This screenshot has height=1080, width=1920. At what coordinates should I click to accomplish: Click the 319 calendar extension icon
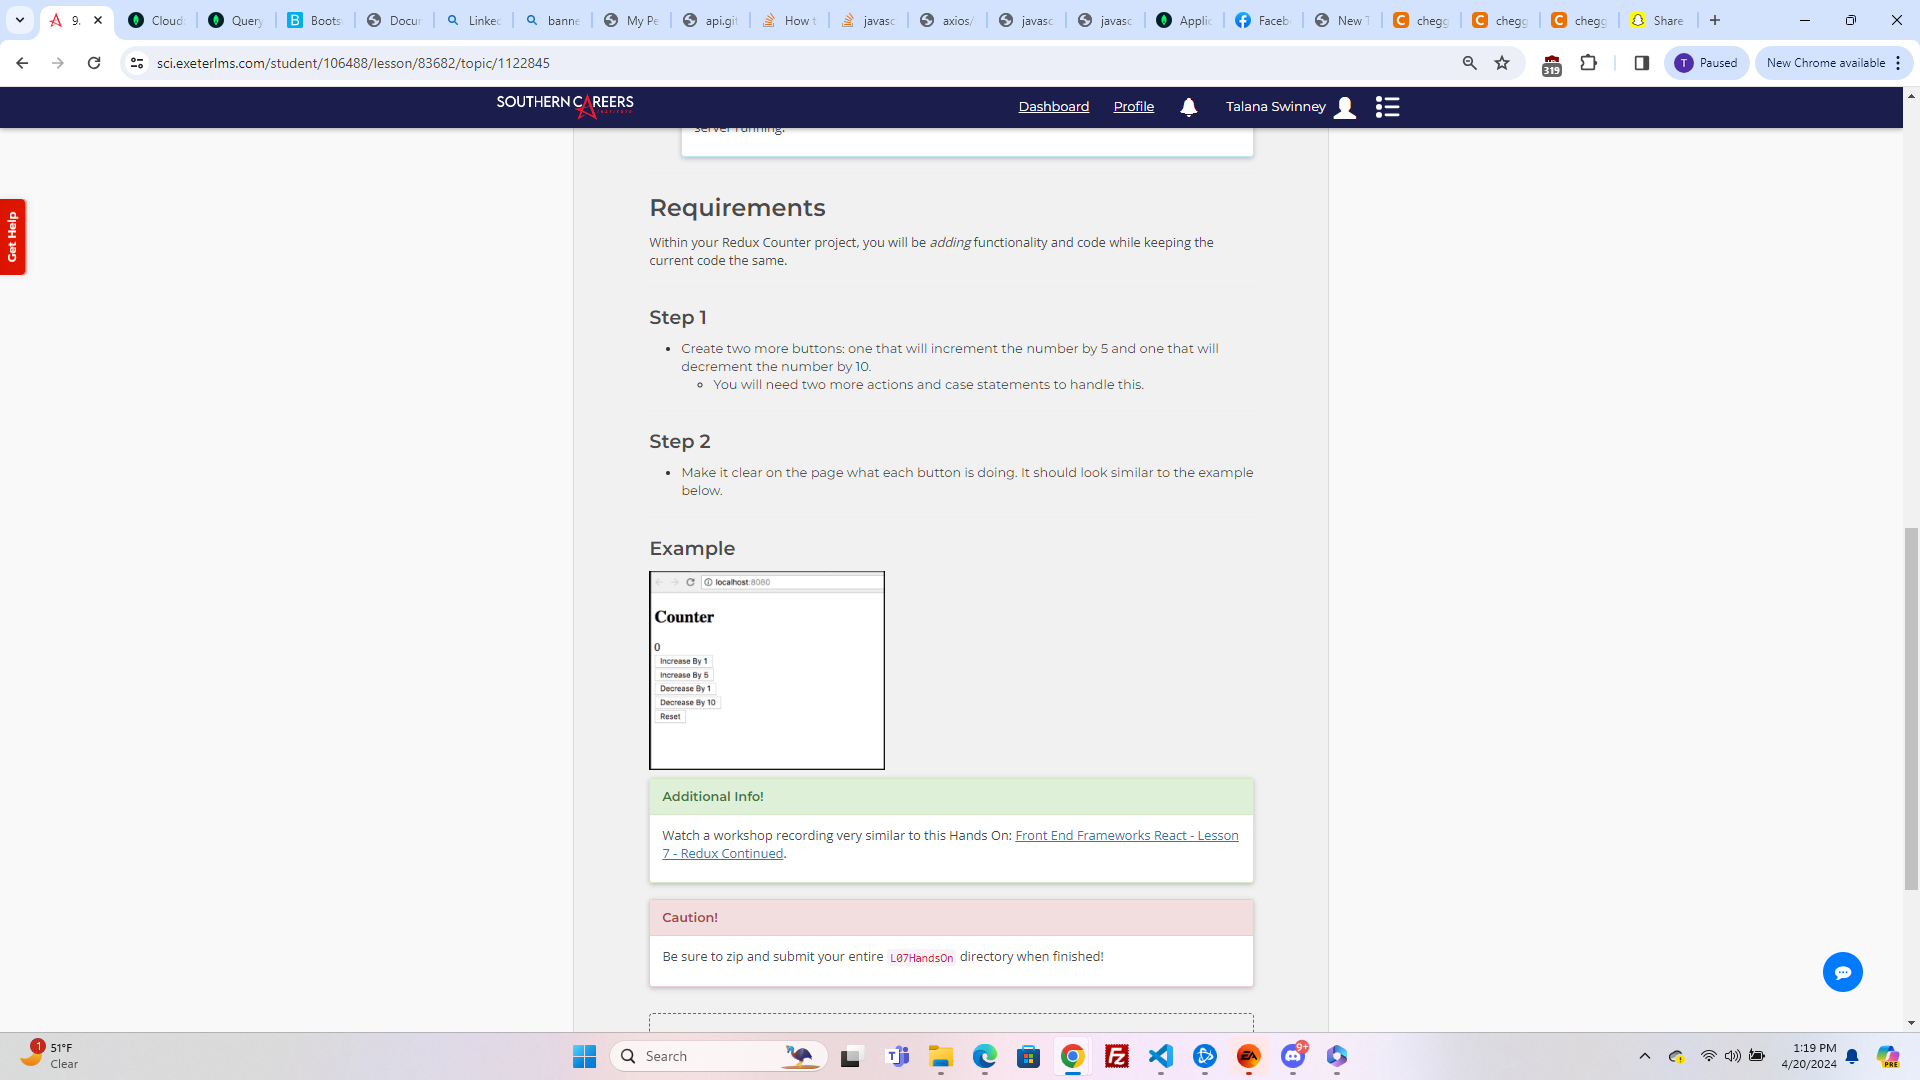pyautogui.click(x=1551, y=63)
